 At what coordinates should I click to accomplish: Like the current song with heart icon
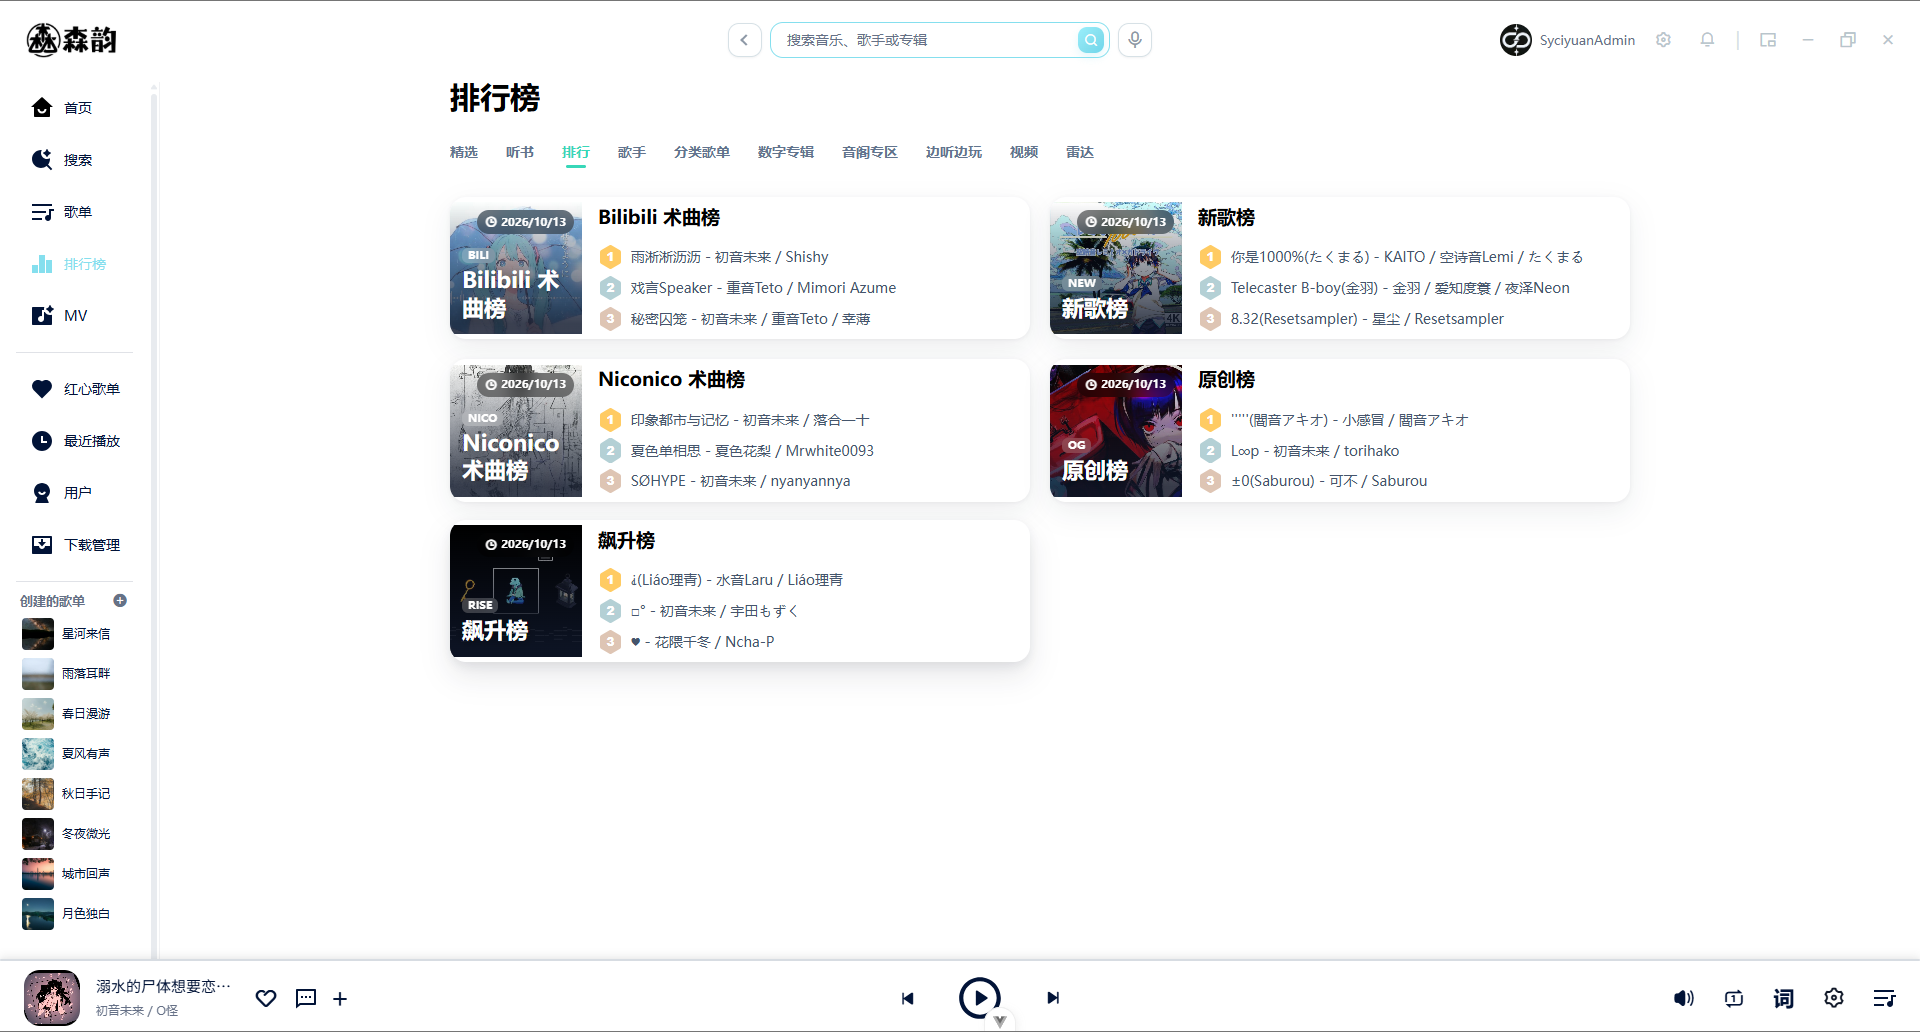[x=266, y=998]
